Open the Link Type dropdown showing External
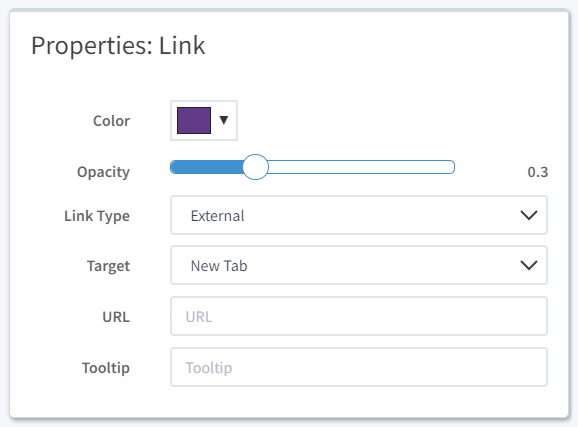Screen dimensions: 578x427 359,215
